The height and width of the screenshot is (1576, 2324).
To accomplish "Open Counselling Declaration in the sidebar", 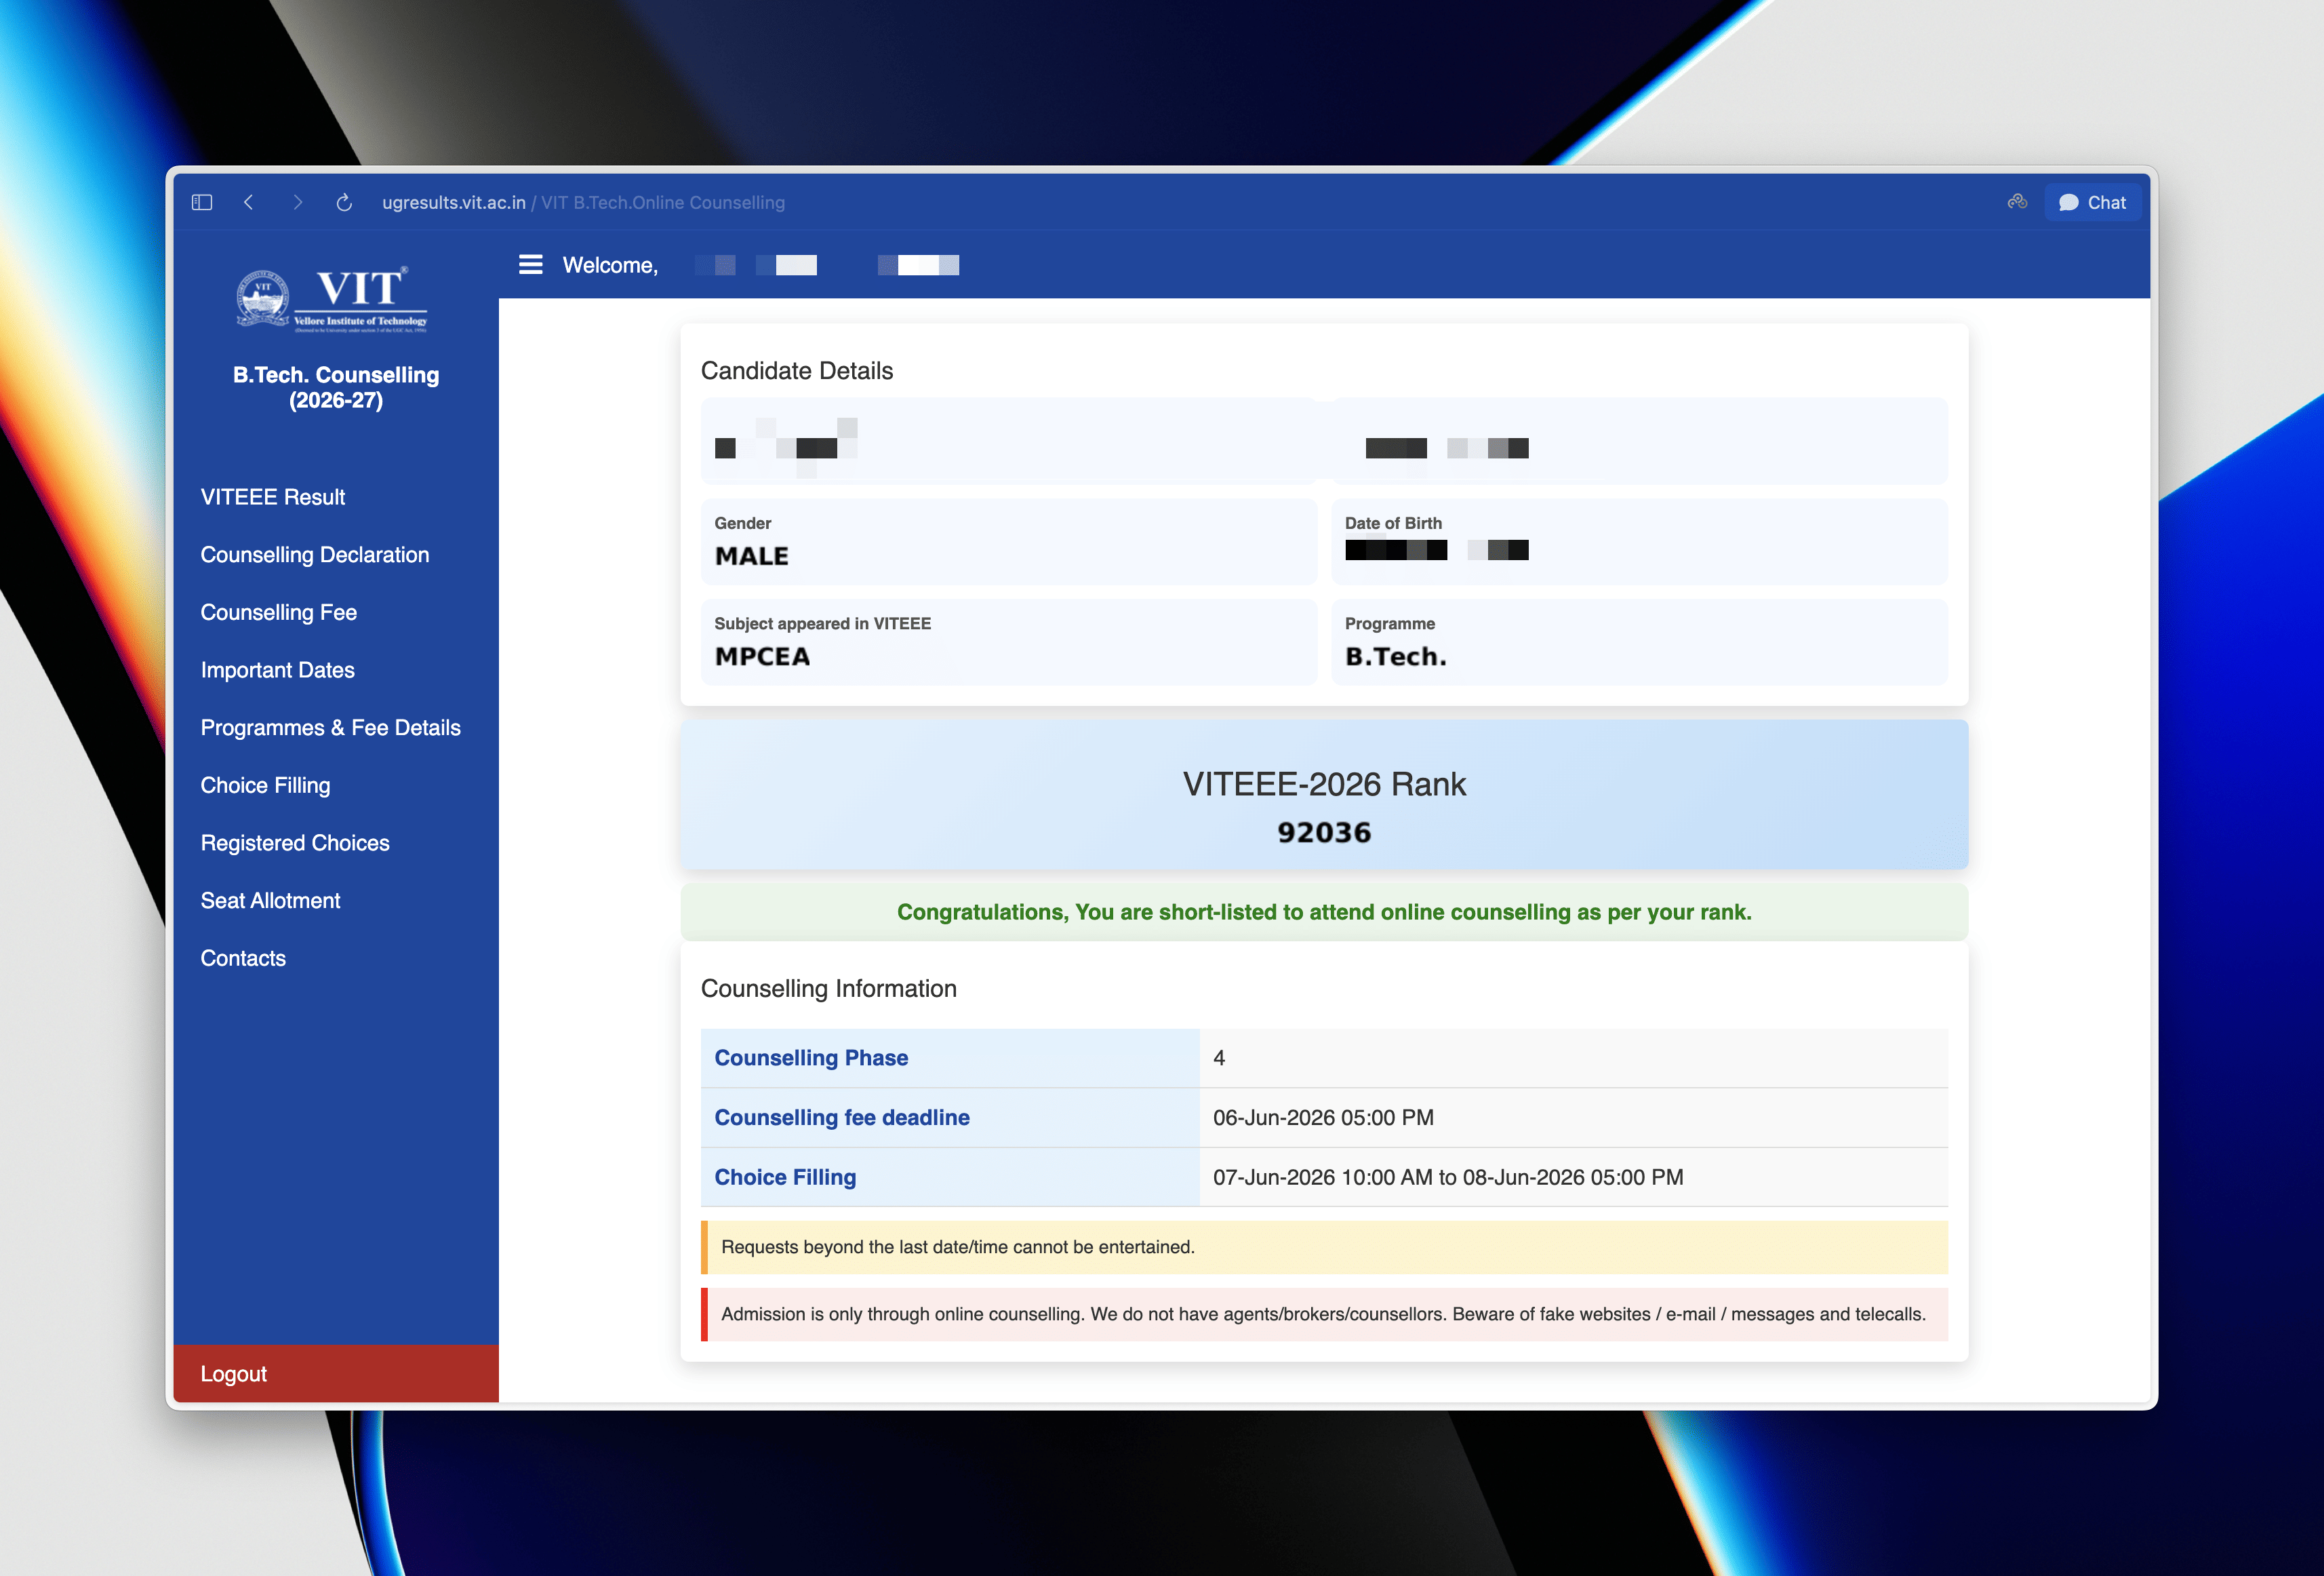I will (x=315, y=555).
